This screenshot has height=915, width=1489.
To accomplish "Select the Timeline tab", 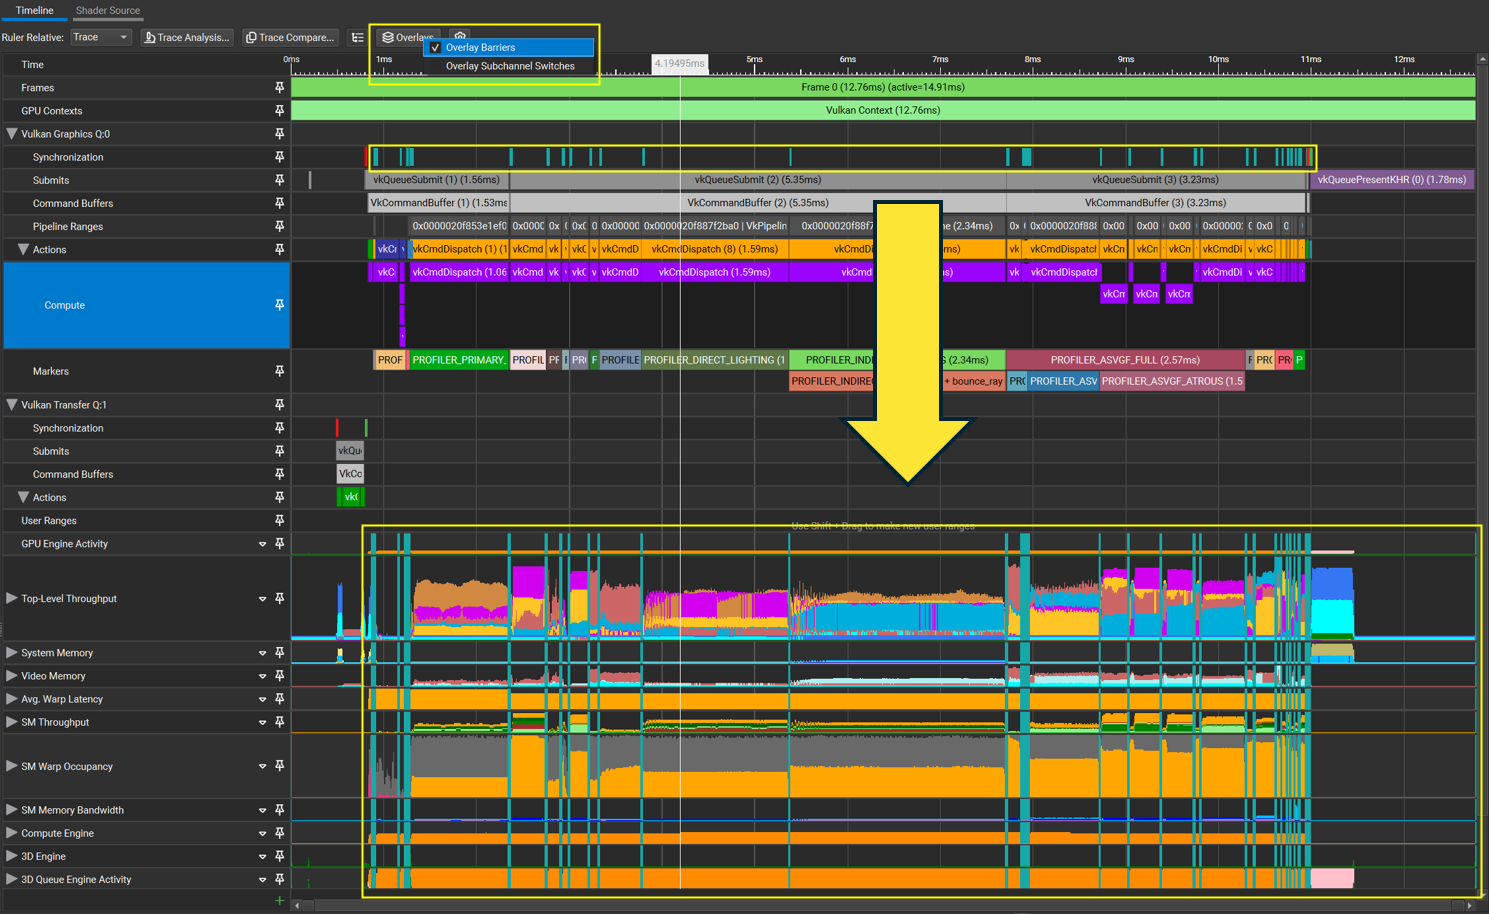I will (x=34, y=11).
